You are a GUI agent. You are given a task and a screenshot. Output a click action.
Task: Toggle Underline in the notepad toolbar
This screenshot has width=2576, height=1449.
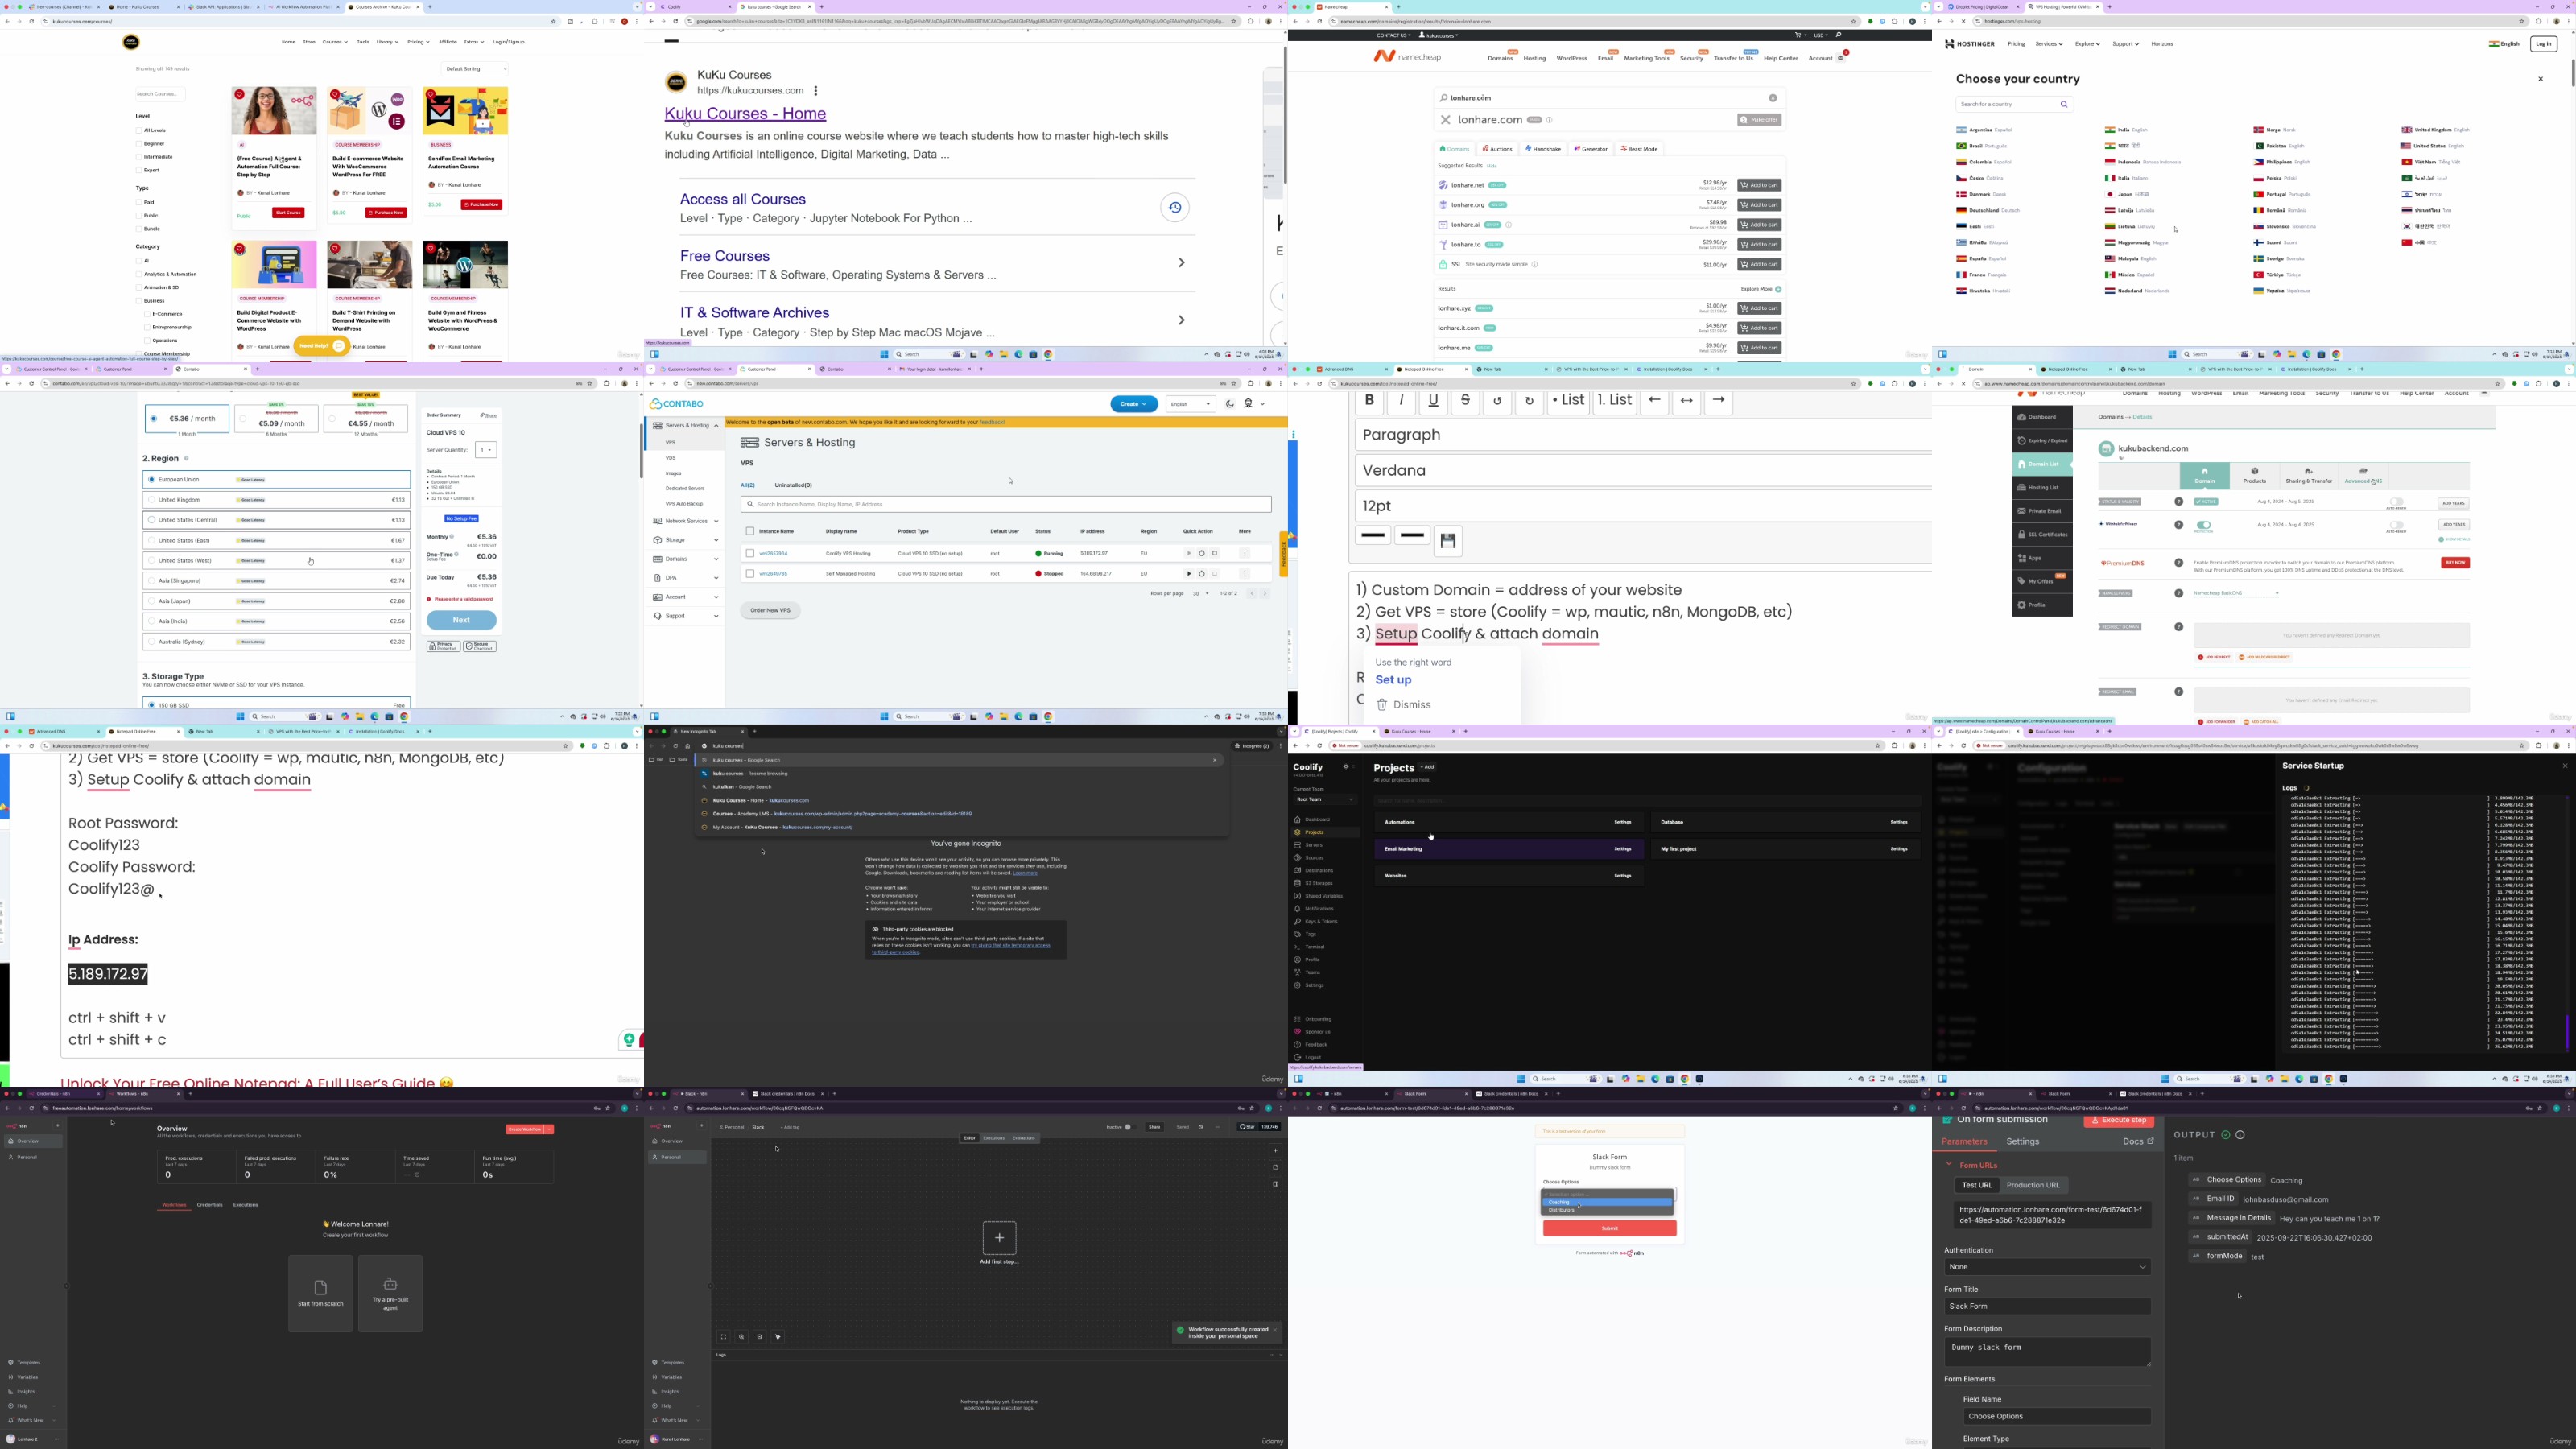point(1433,401)
